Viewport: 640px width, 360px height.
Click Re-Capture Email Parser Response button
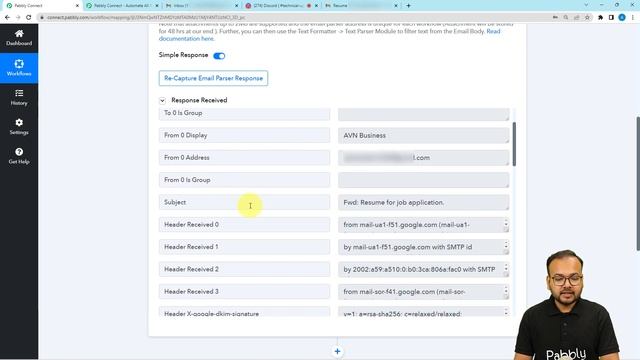click(213, 78)
